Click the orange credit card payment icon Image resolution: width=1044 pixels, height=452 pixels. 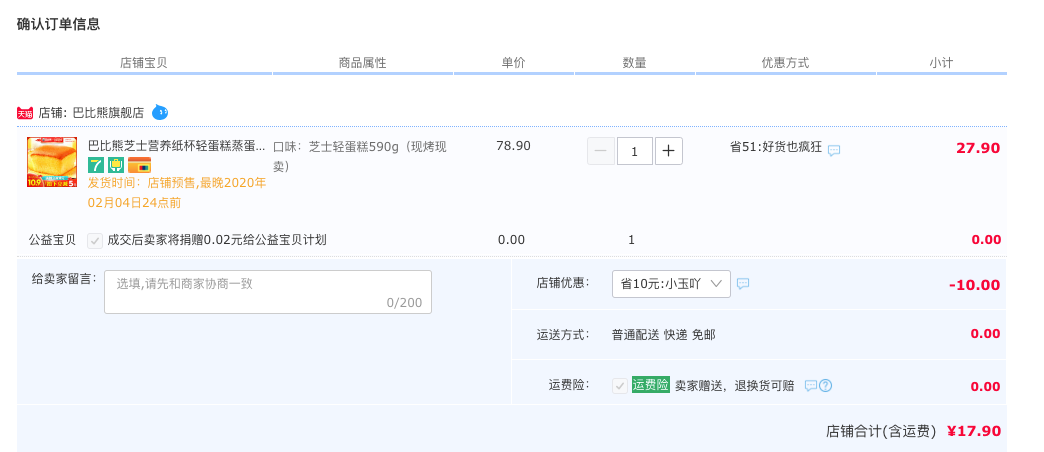139,164
